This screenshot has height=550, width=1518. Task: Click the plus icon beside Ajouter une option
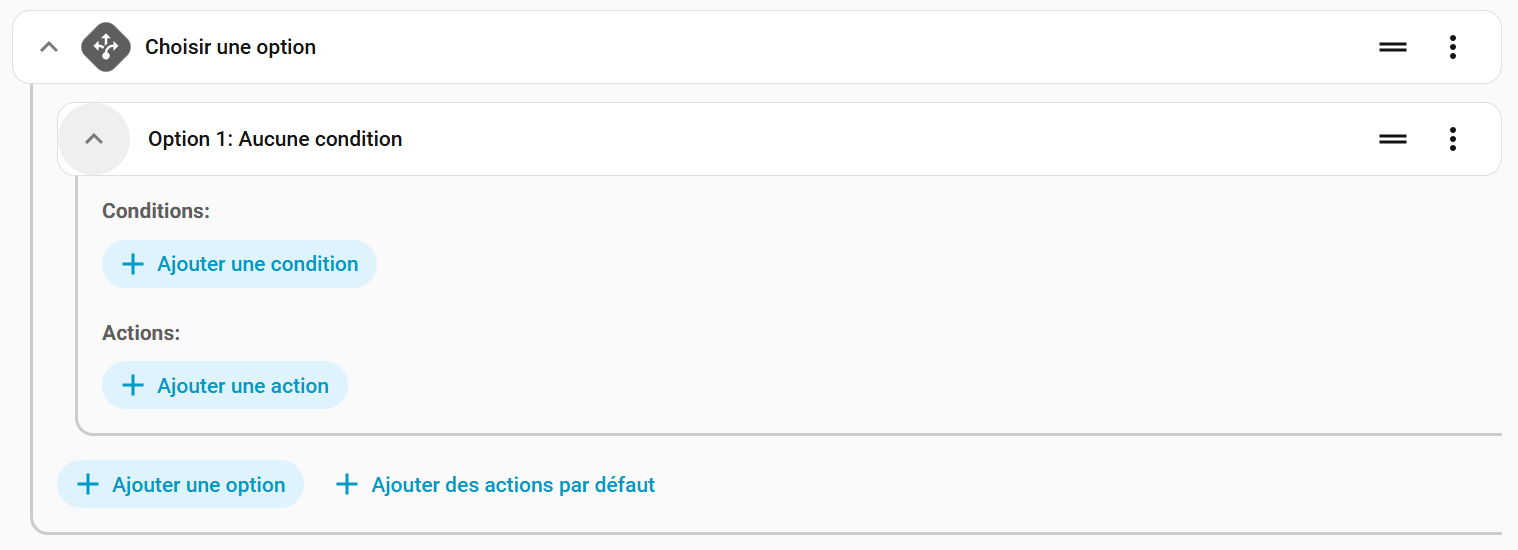tap(88, 485)
